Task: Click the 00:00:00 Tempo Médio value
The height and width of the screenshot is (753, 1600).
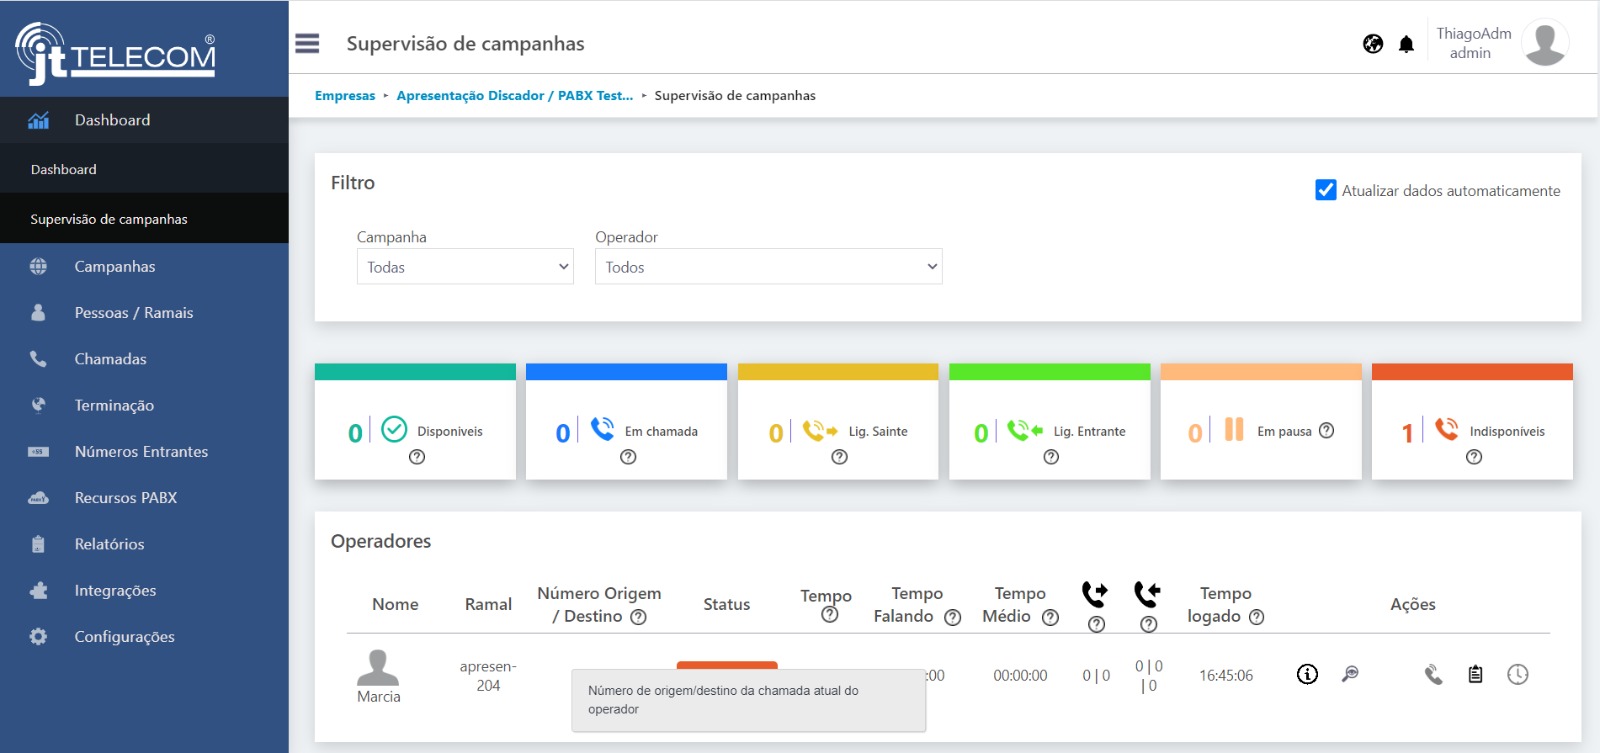Action: (x=1020, y=676)
